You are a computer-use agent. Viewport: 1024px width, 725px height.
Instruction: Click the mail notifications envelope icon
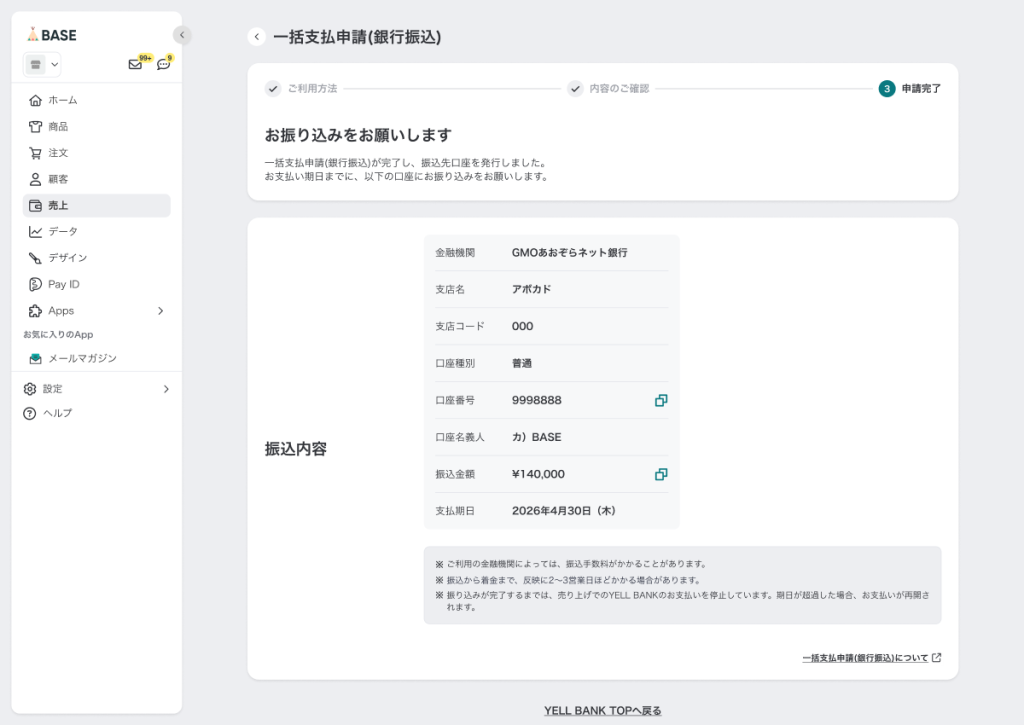click(135, 65)
